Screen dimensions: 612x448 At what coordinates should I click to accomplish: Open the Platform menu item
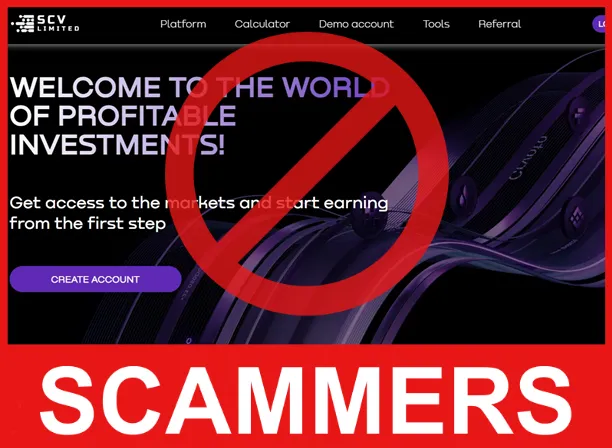183,24
